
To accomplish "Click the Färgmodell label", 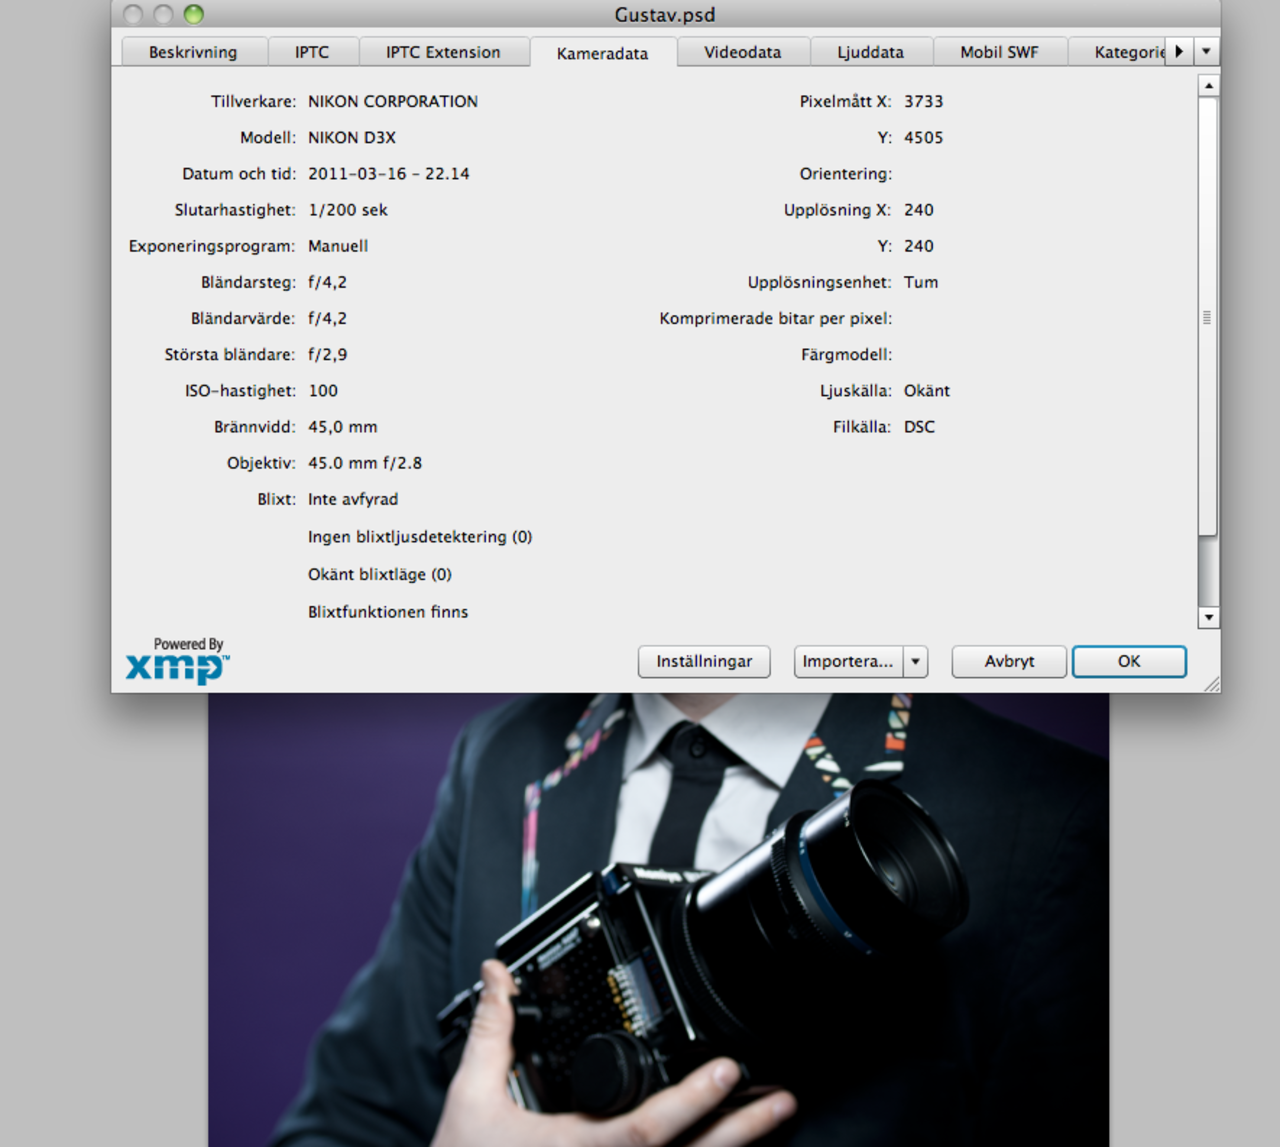I will click(847, 355).
